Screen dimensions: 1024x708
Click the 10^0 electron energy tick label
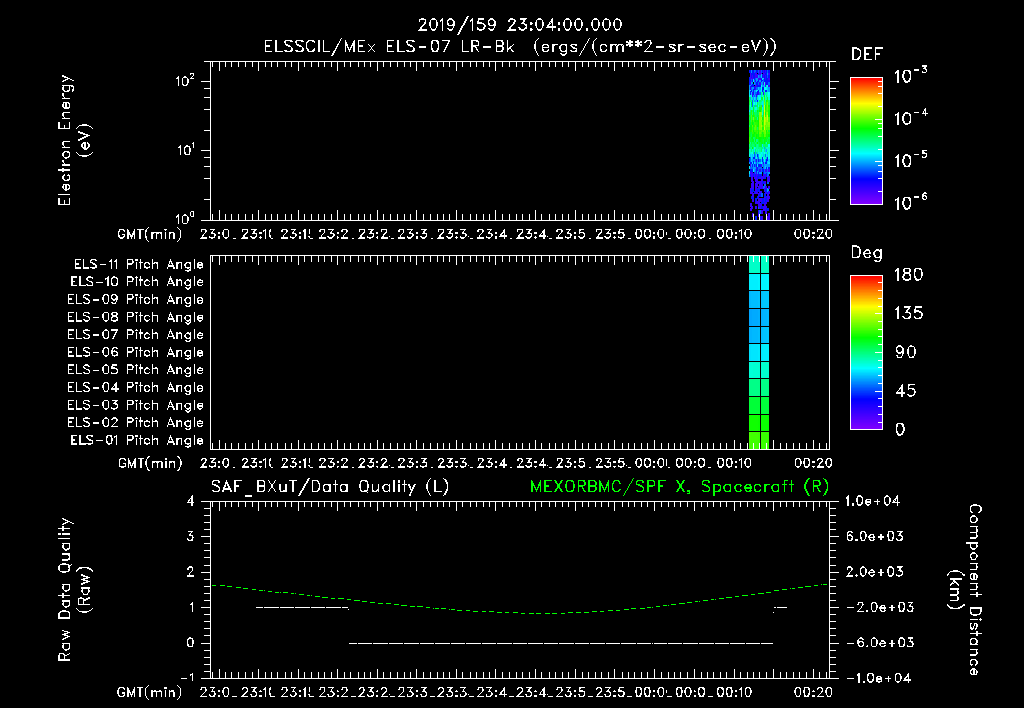(x=185, y=217)
